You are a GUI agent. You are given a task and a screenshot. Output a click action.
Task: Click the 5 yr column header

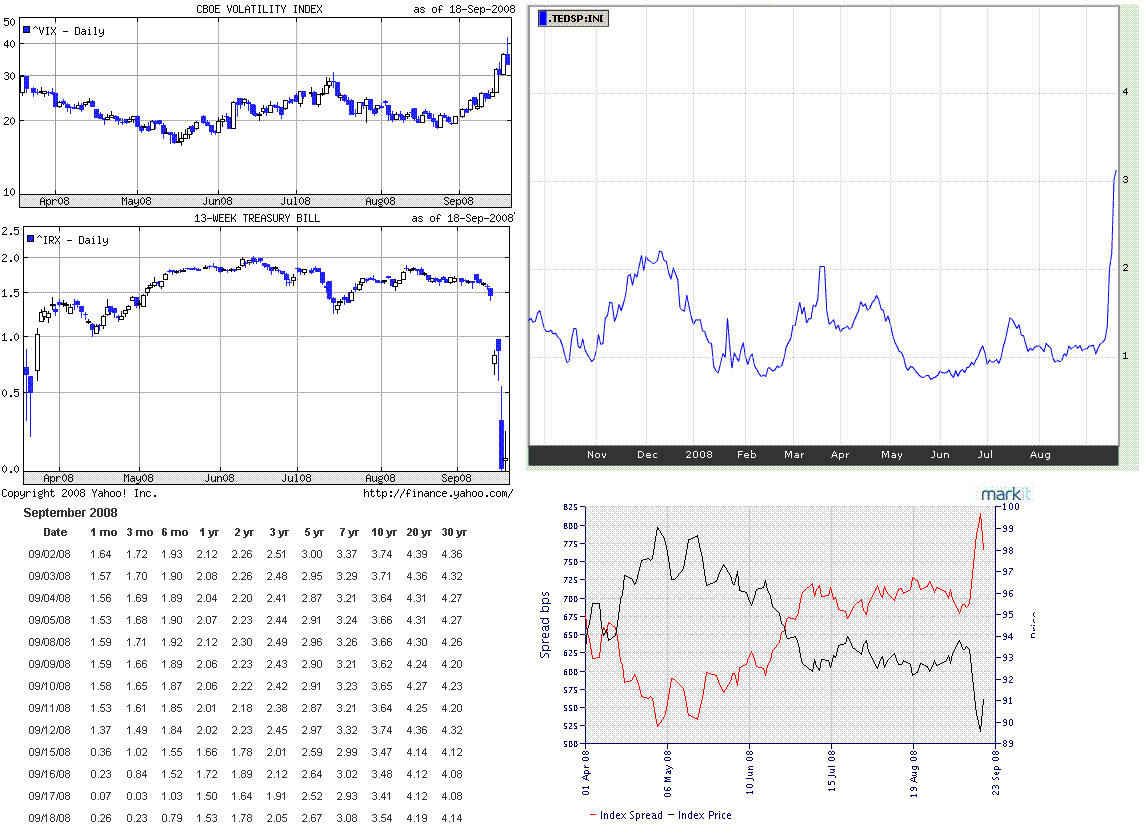coord(314,532)
